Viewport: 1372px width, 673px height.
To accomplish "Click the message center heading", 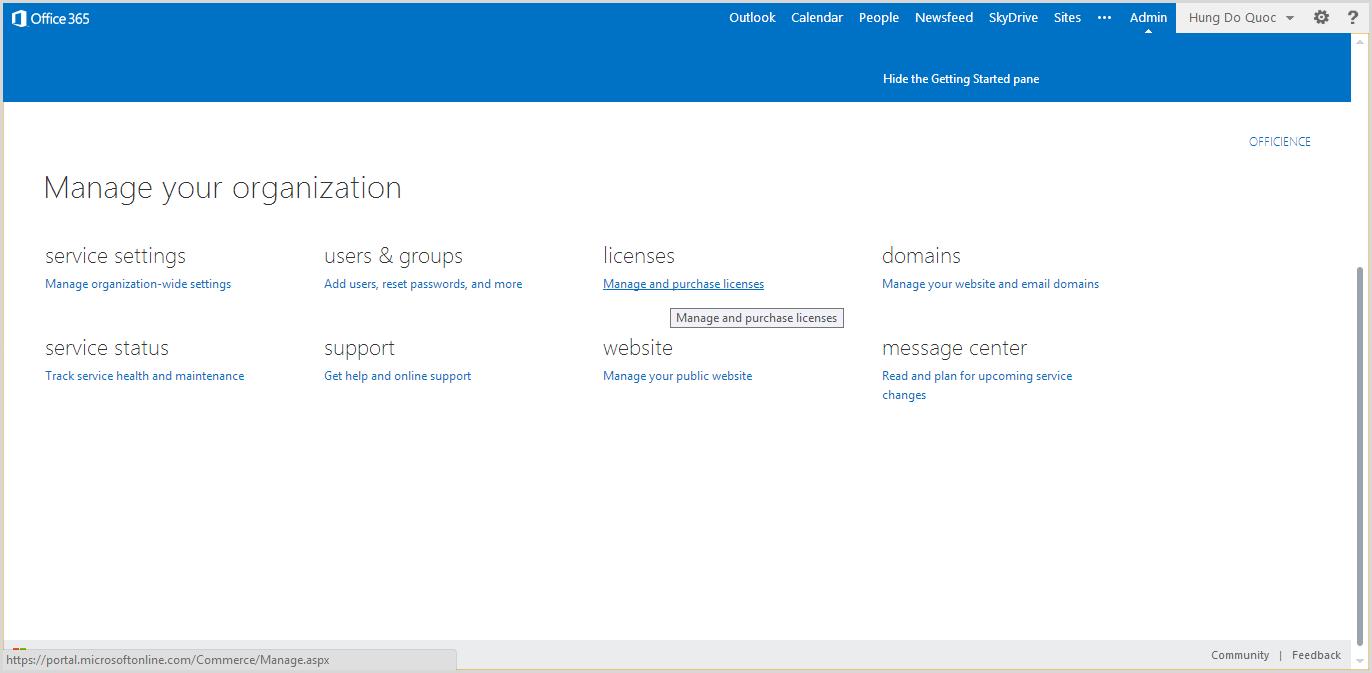I will coord(954,348).
